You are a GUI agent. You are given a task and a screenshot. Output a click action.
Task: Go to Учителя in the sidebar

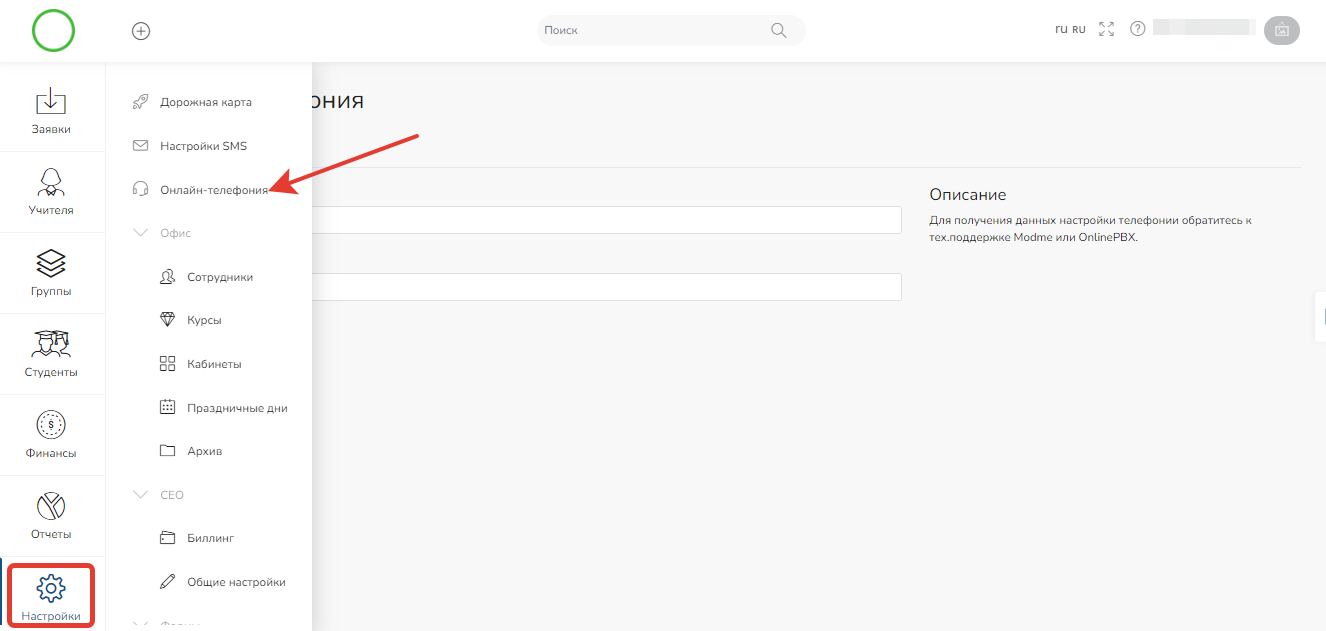(x=51, y=183)
